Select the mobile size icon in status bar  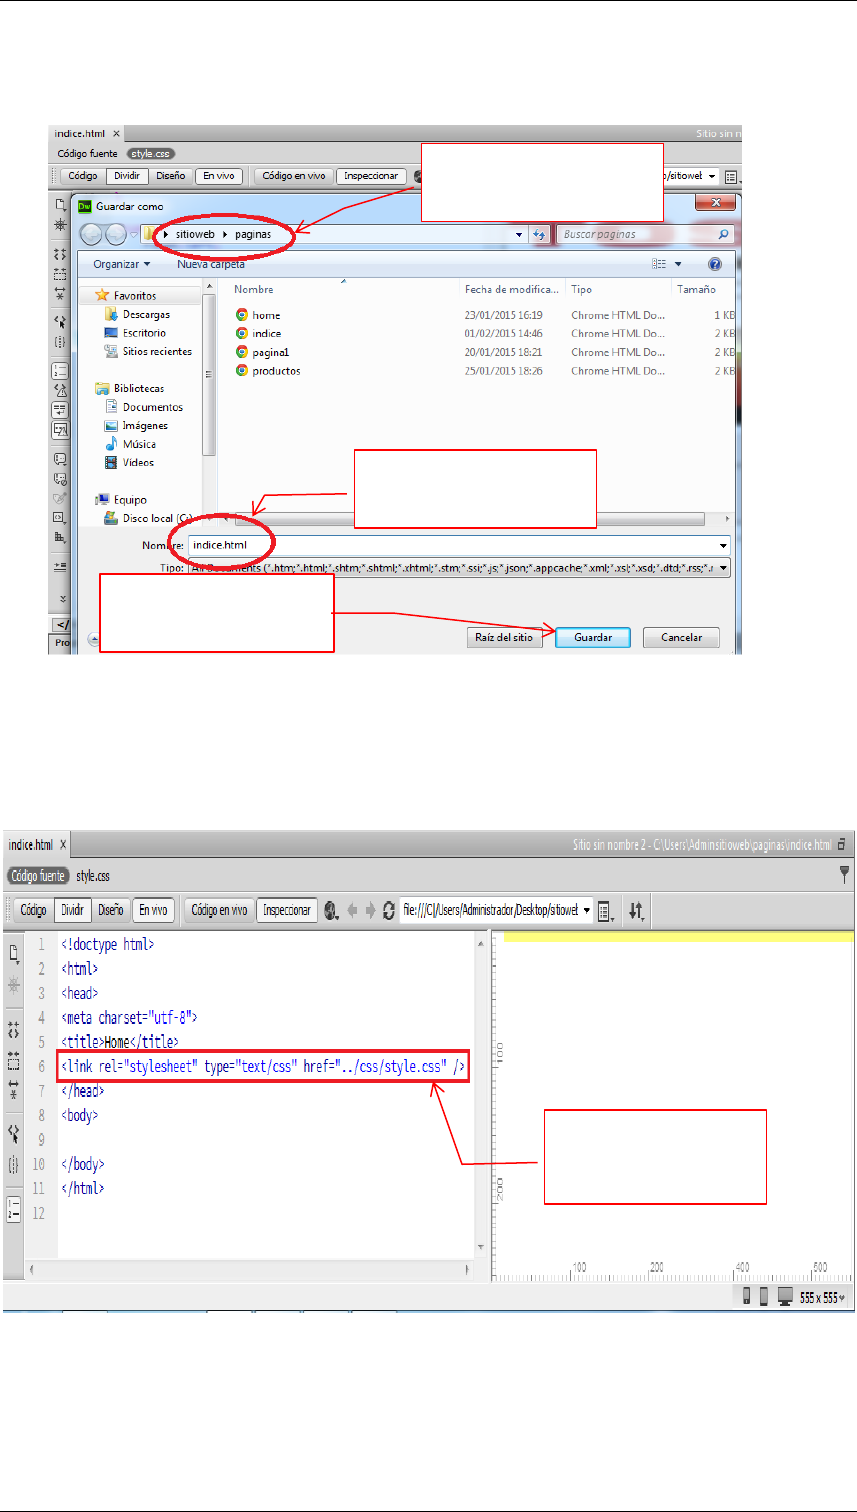point(746,1296)
